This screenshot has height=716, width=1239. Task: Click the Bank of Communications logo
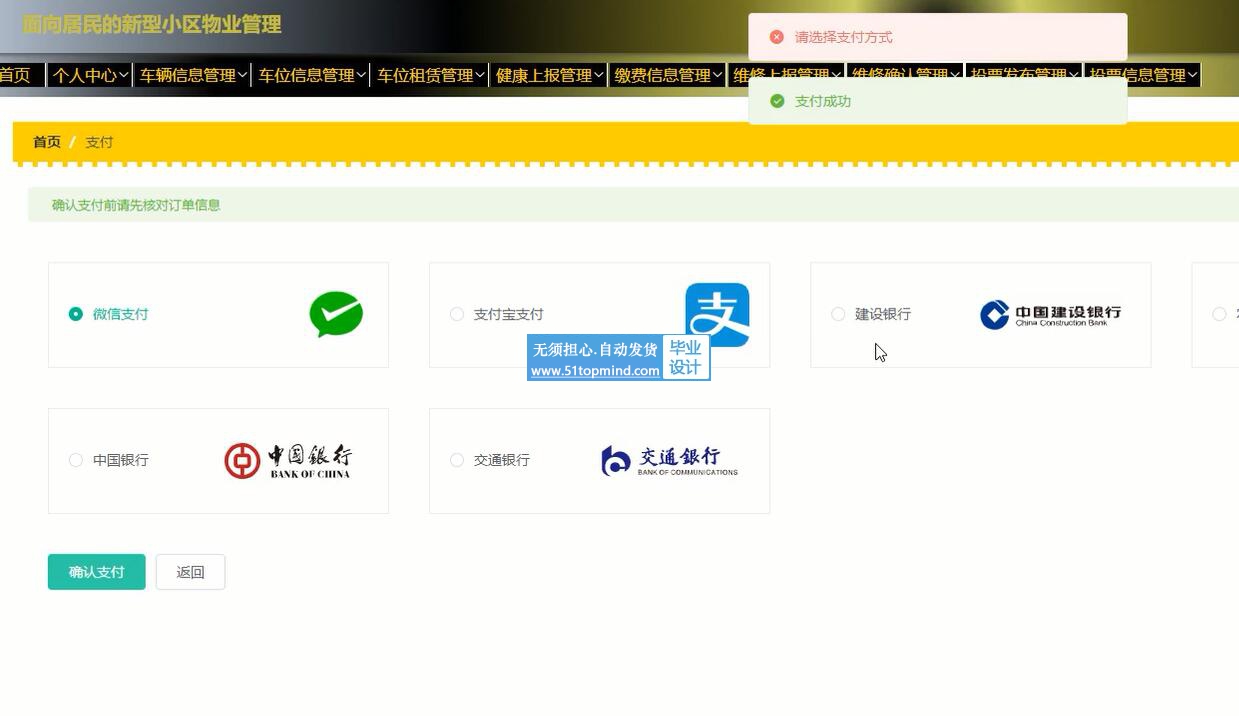[670, 461]
